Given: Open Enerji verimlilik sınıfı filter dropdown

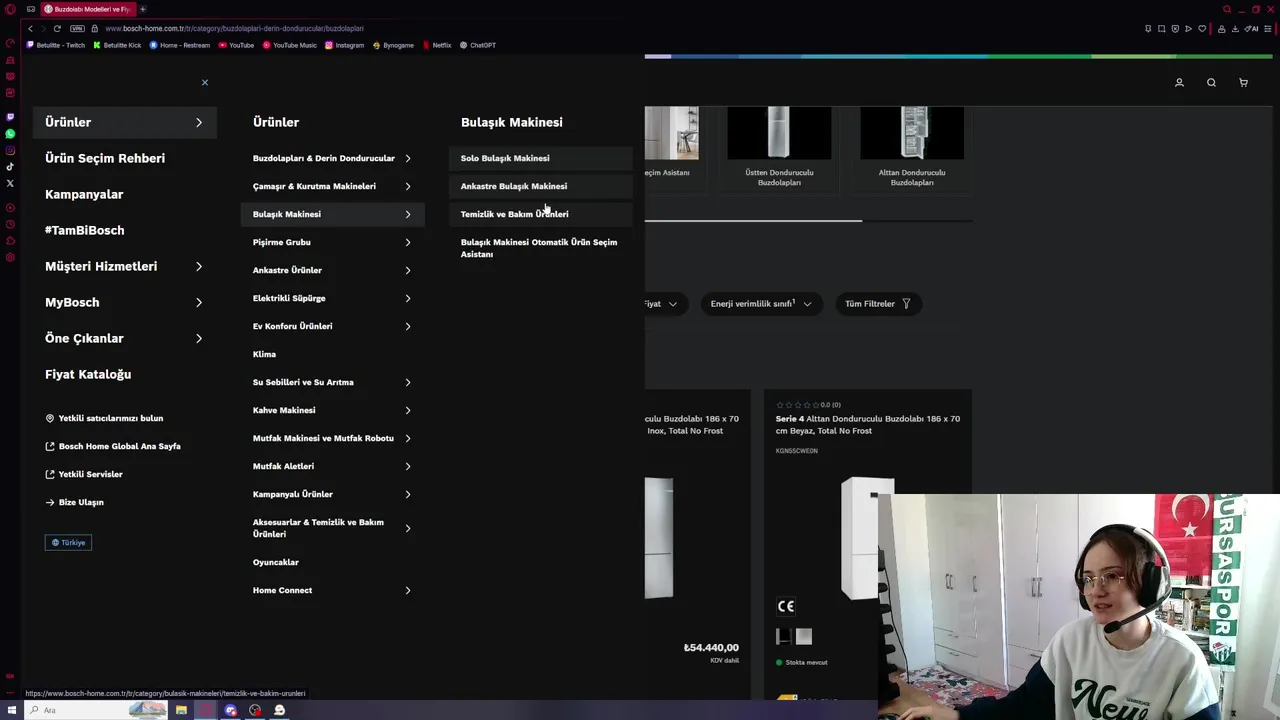Looking at the screenshot, I should point(761,304).
